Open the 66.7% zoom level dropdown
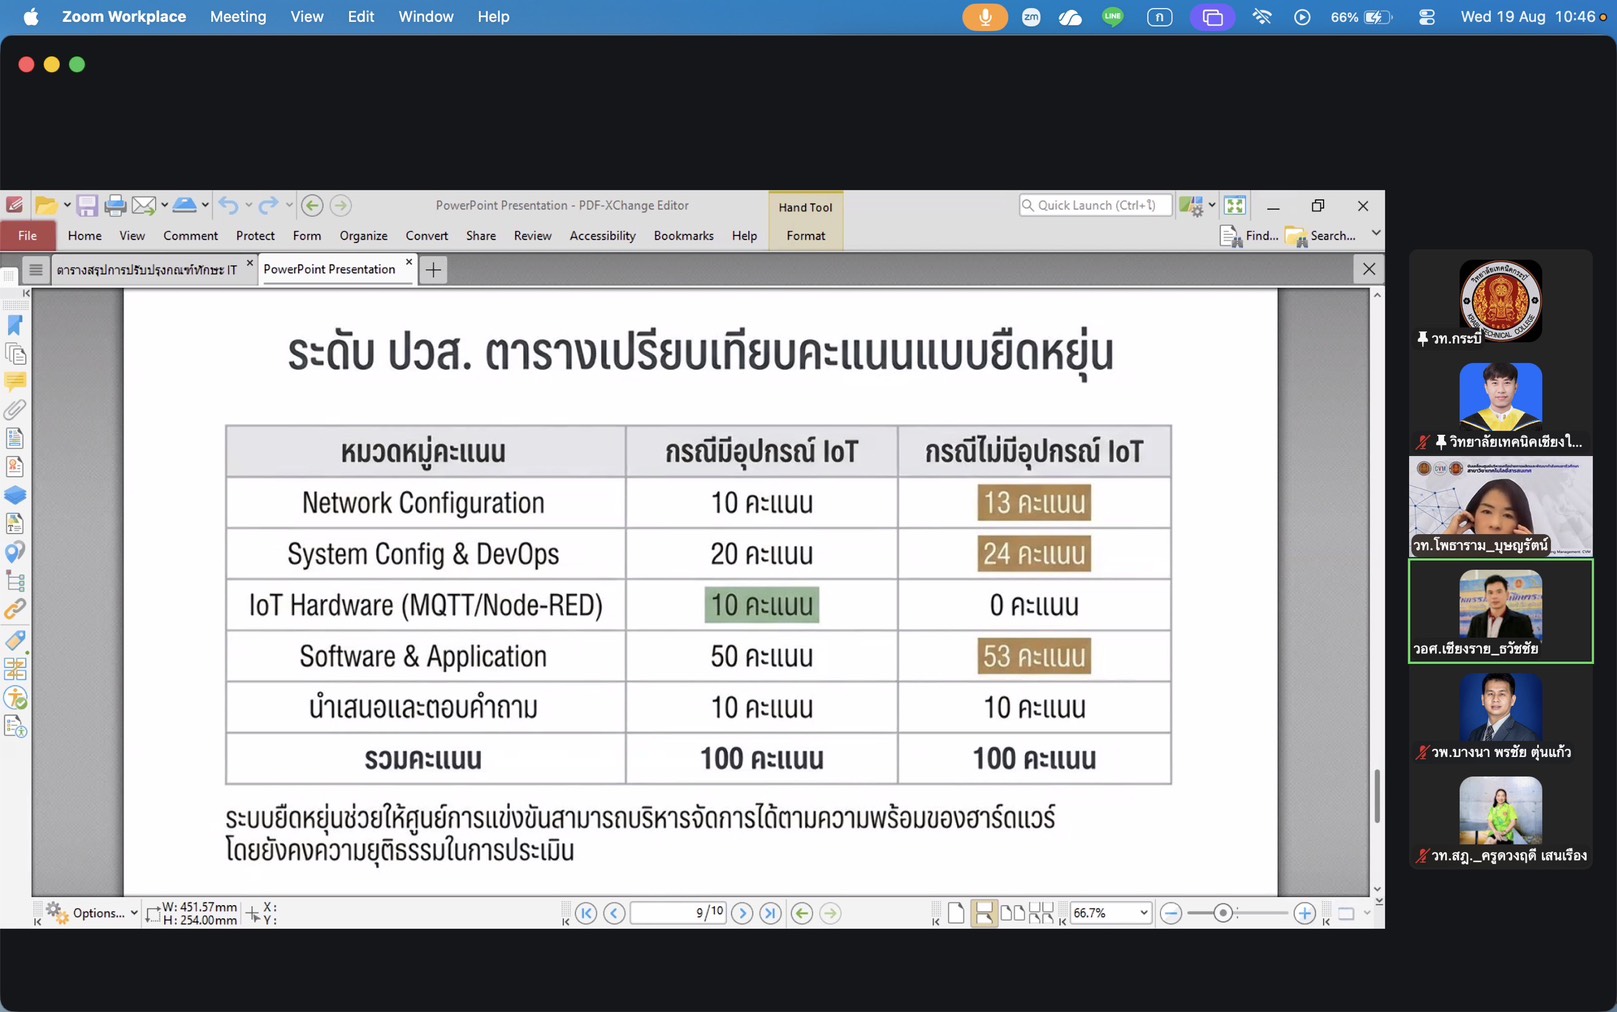Image resolution: width=1617 pixels, height=1012 pixels. (x=1143, y=913)
